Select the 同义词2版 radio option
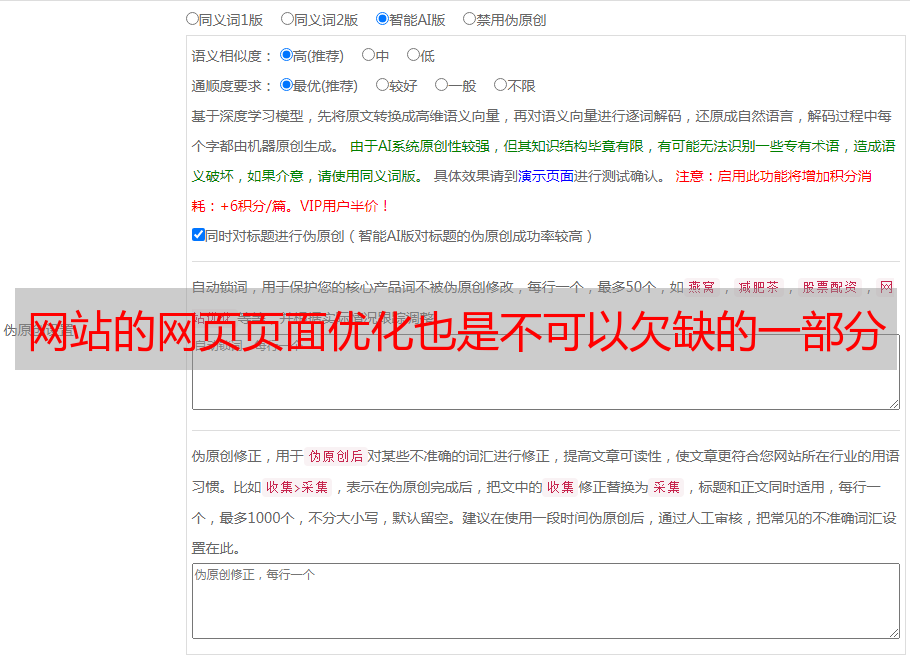 tap(287, 19)
